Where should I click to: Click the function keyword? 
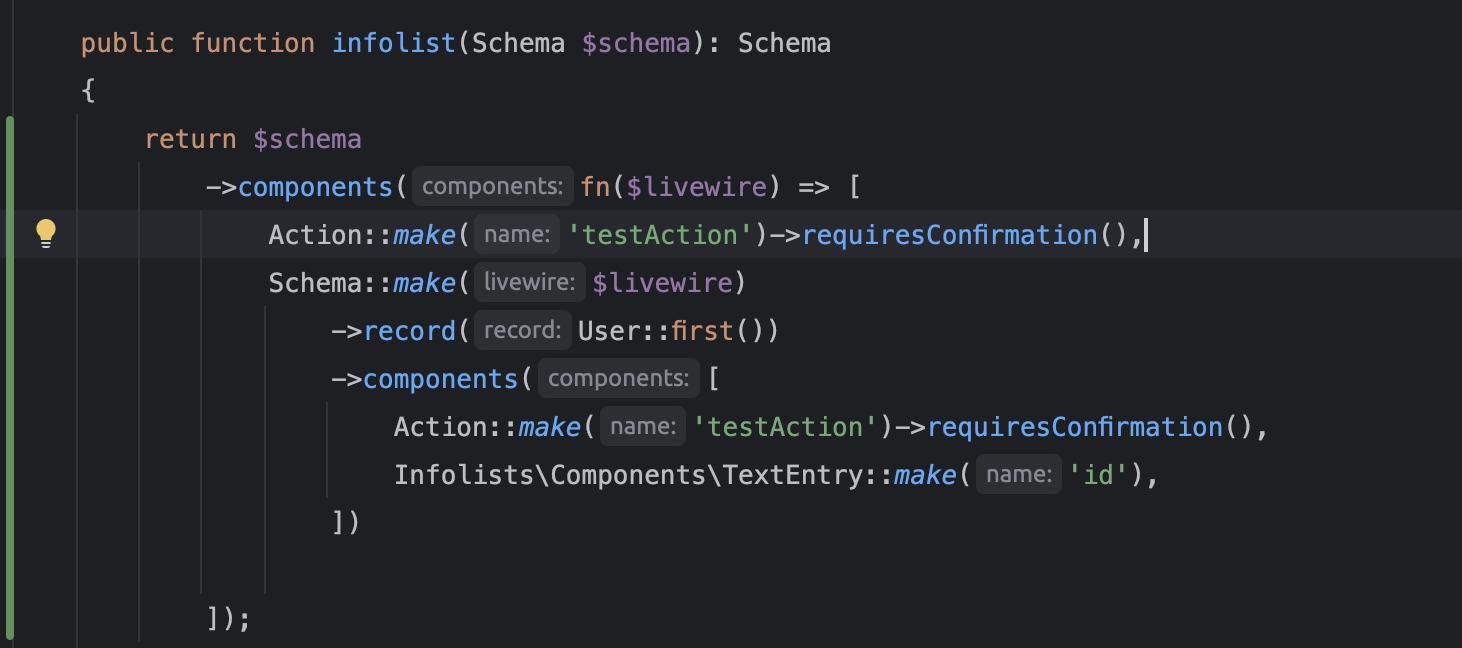point(253,43)
